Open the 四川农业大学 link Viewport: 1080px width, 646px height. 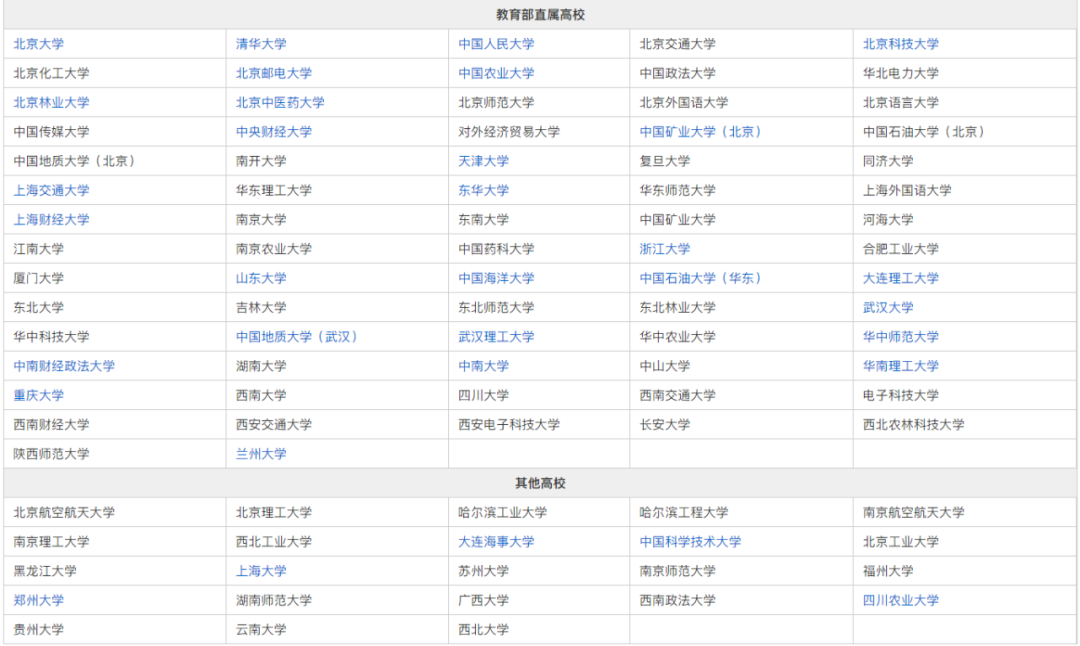coord(900,600)
